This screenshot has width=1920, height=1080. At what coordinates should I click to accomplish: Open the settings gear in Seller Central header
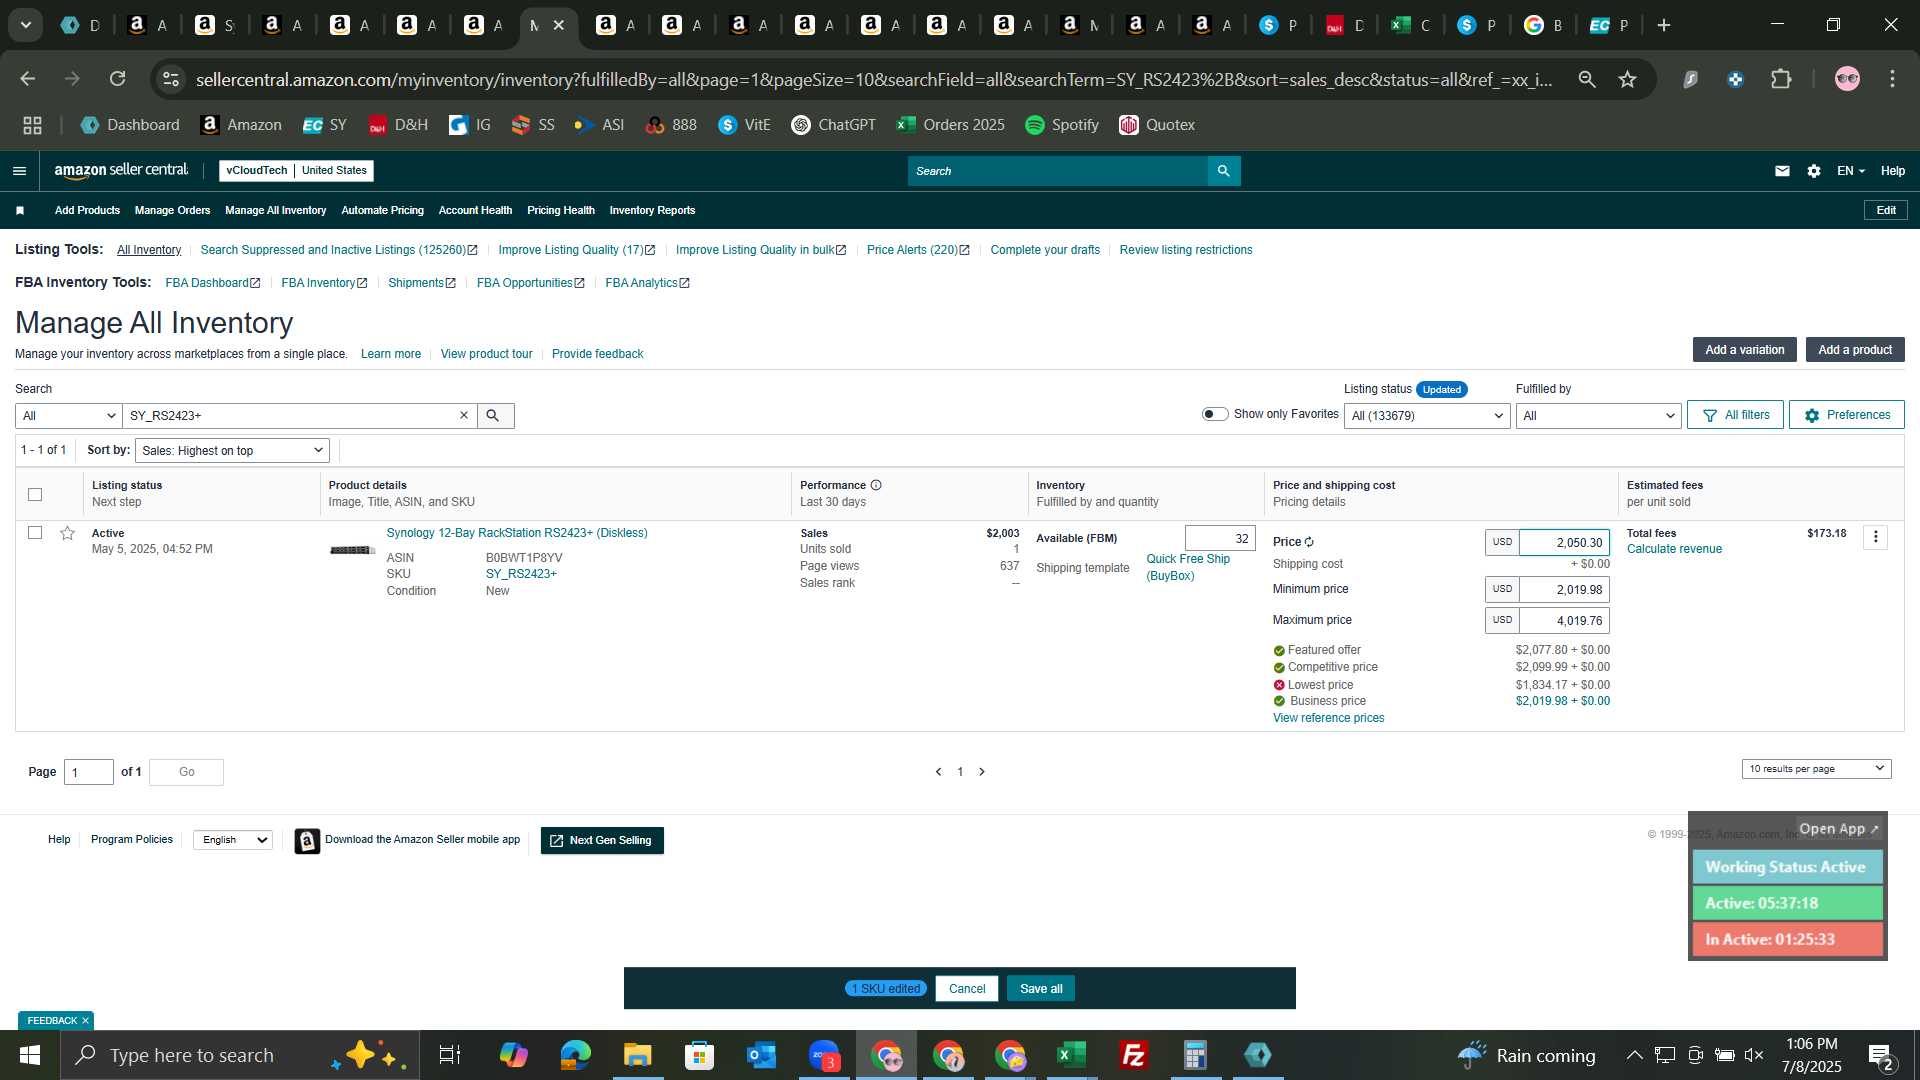pos(1814,171)
